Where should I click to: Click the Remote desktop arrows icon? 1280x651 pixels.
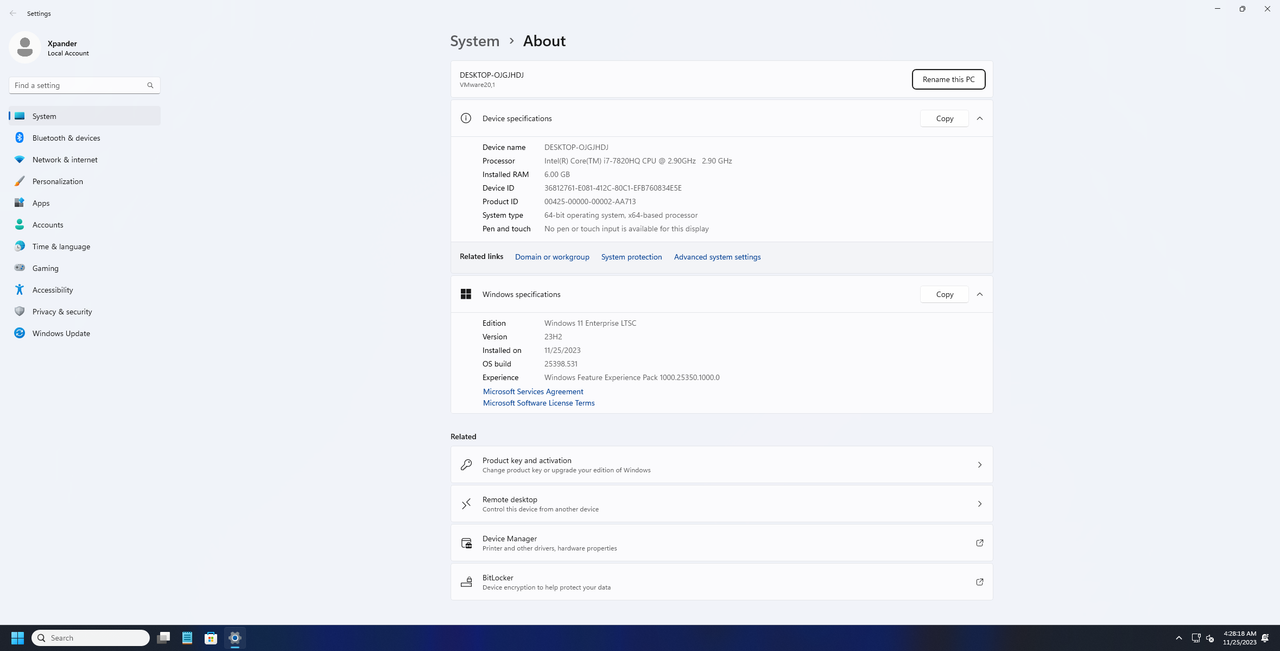pos(466,504)
